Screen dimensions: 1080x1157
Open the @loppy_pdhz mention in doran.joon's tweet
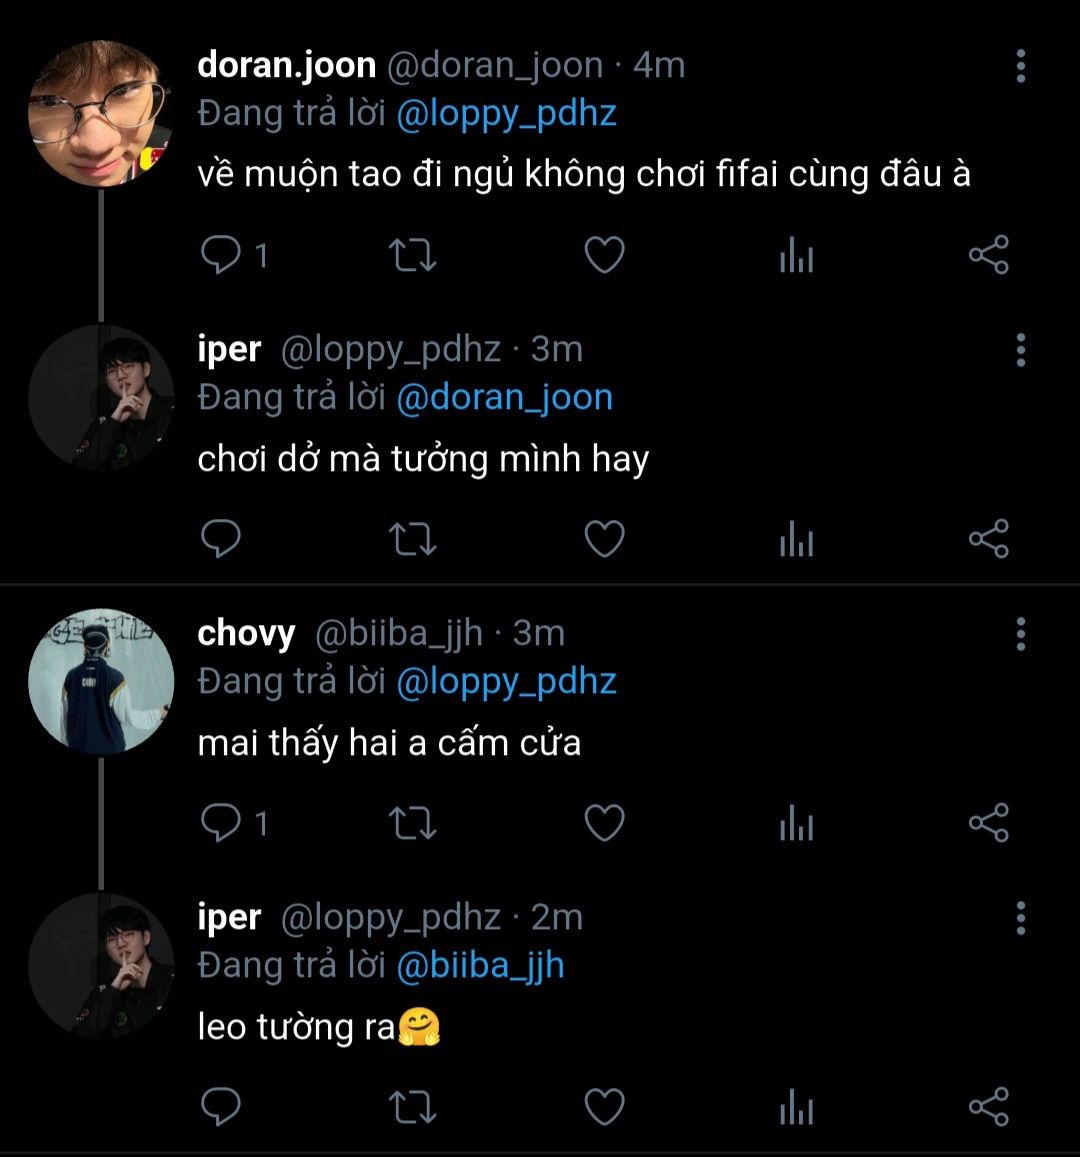[x=506, y=114]
